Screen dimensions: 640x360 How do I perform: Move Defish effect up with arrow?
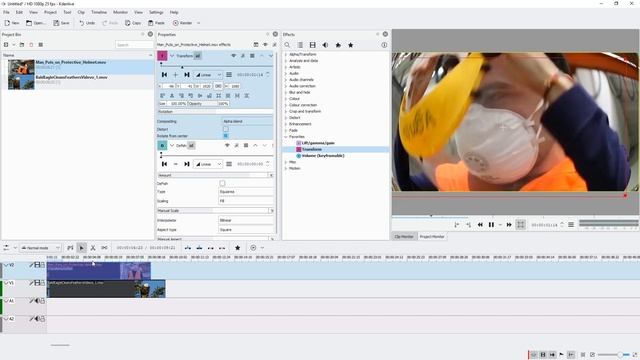(256, 145)
